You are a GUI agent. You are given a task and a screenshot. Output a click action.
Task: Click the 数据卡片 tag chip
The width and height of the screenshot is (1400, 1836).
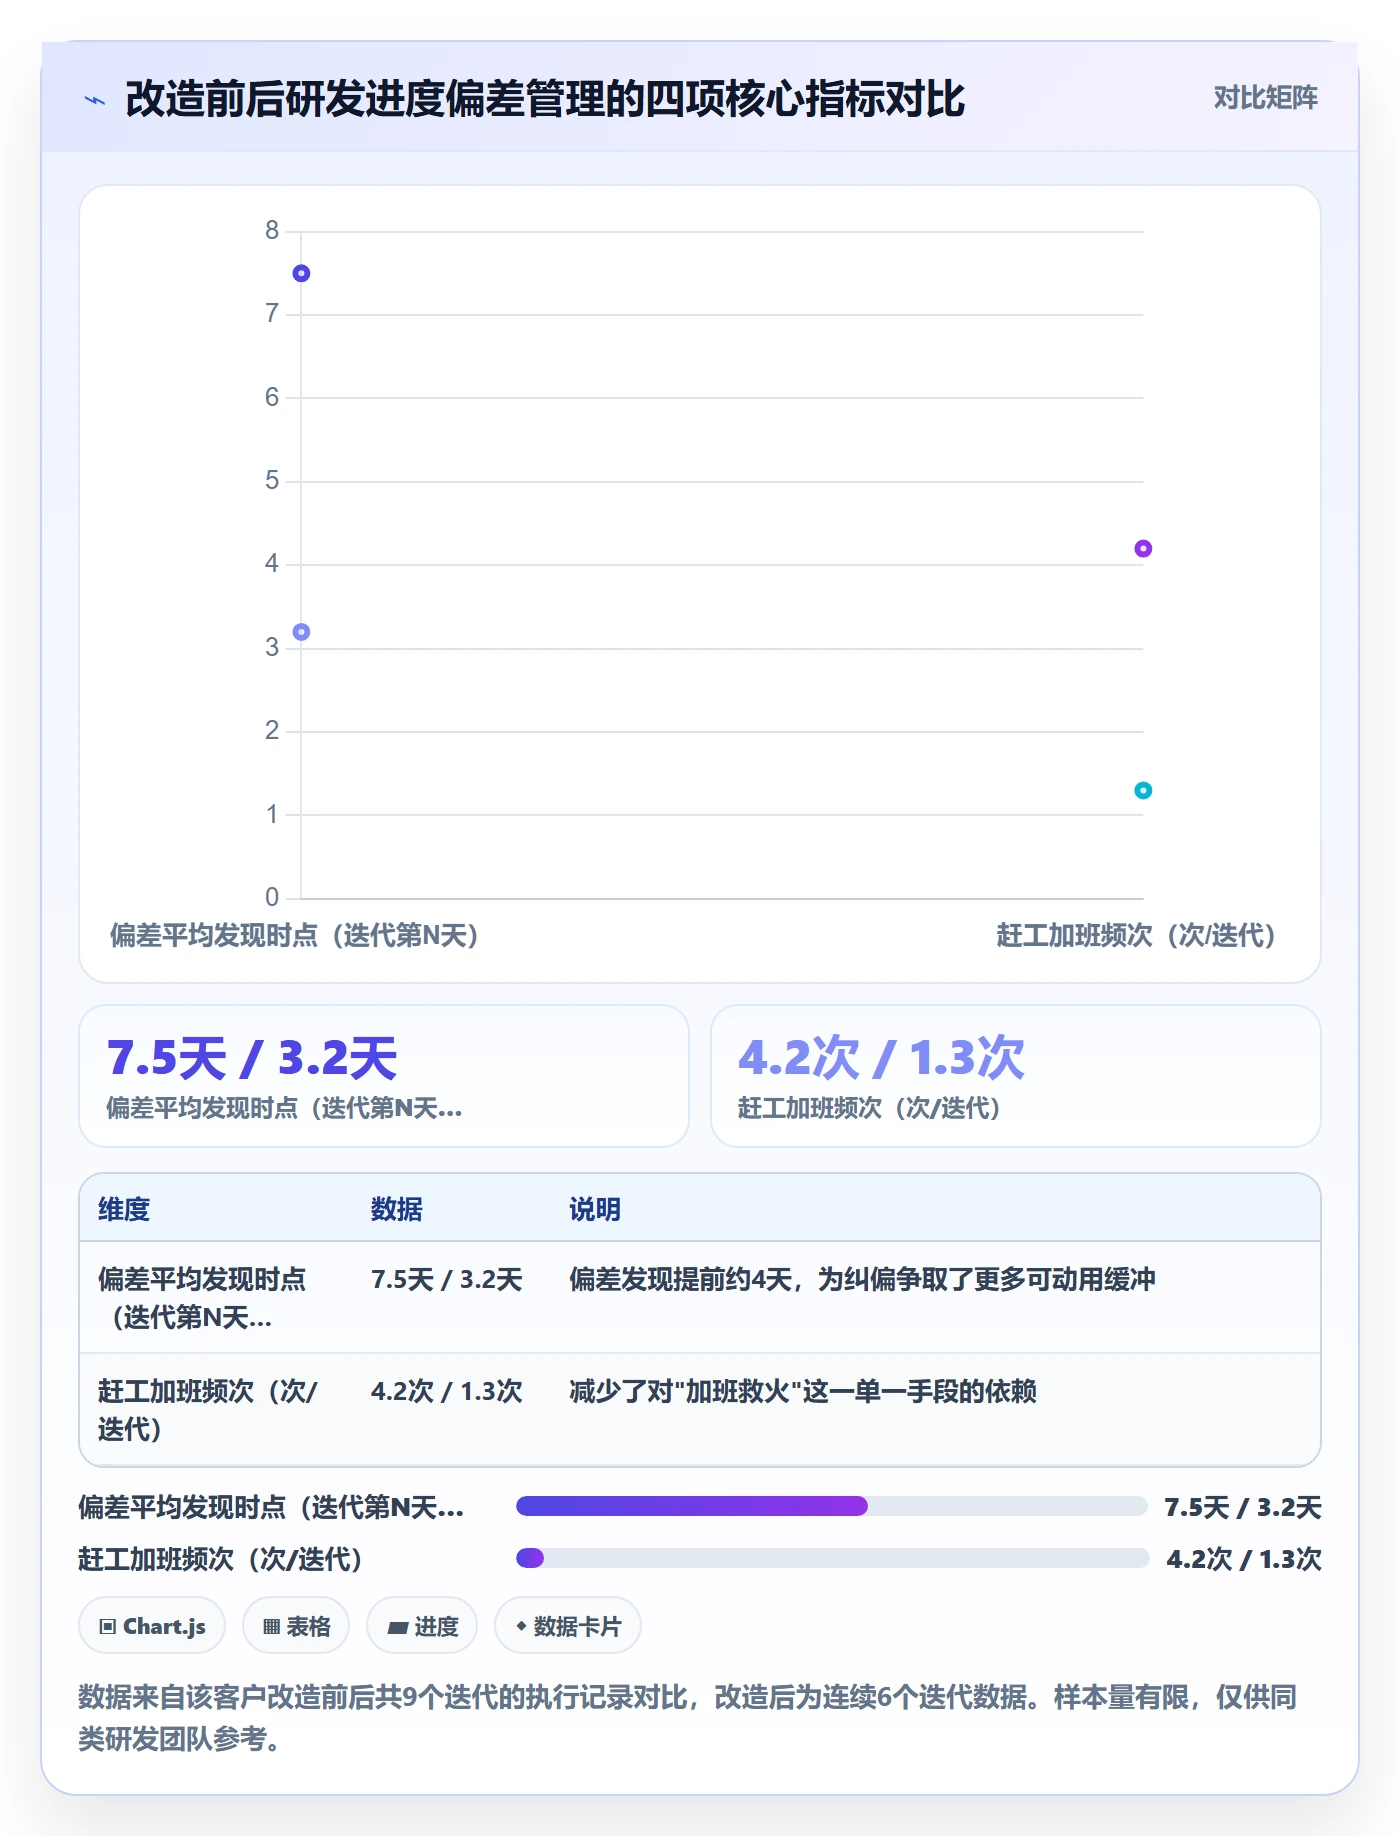pos(568,1626)
